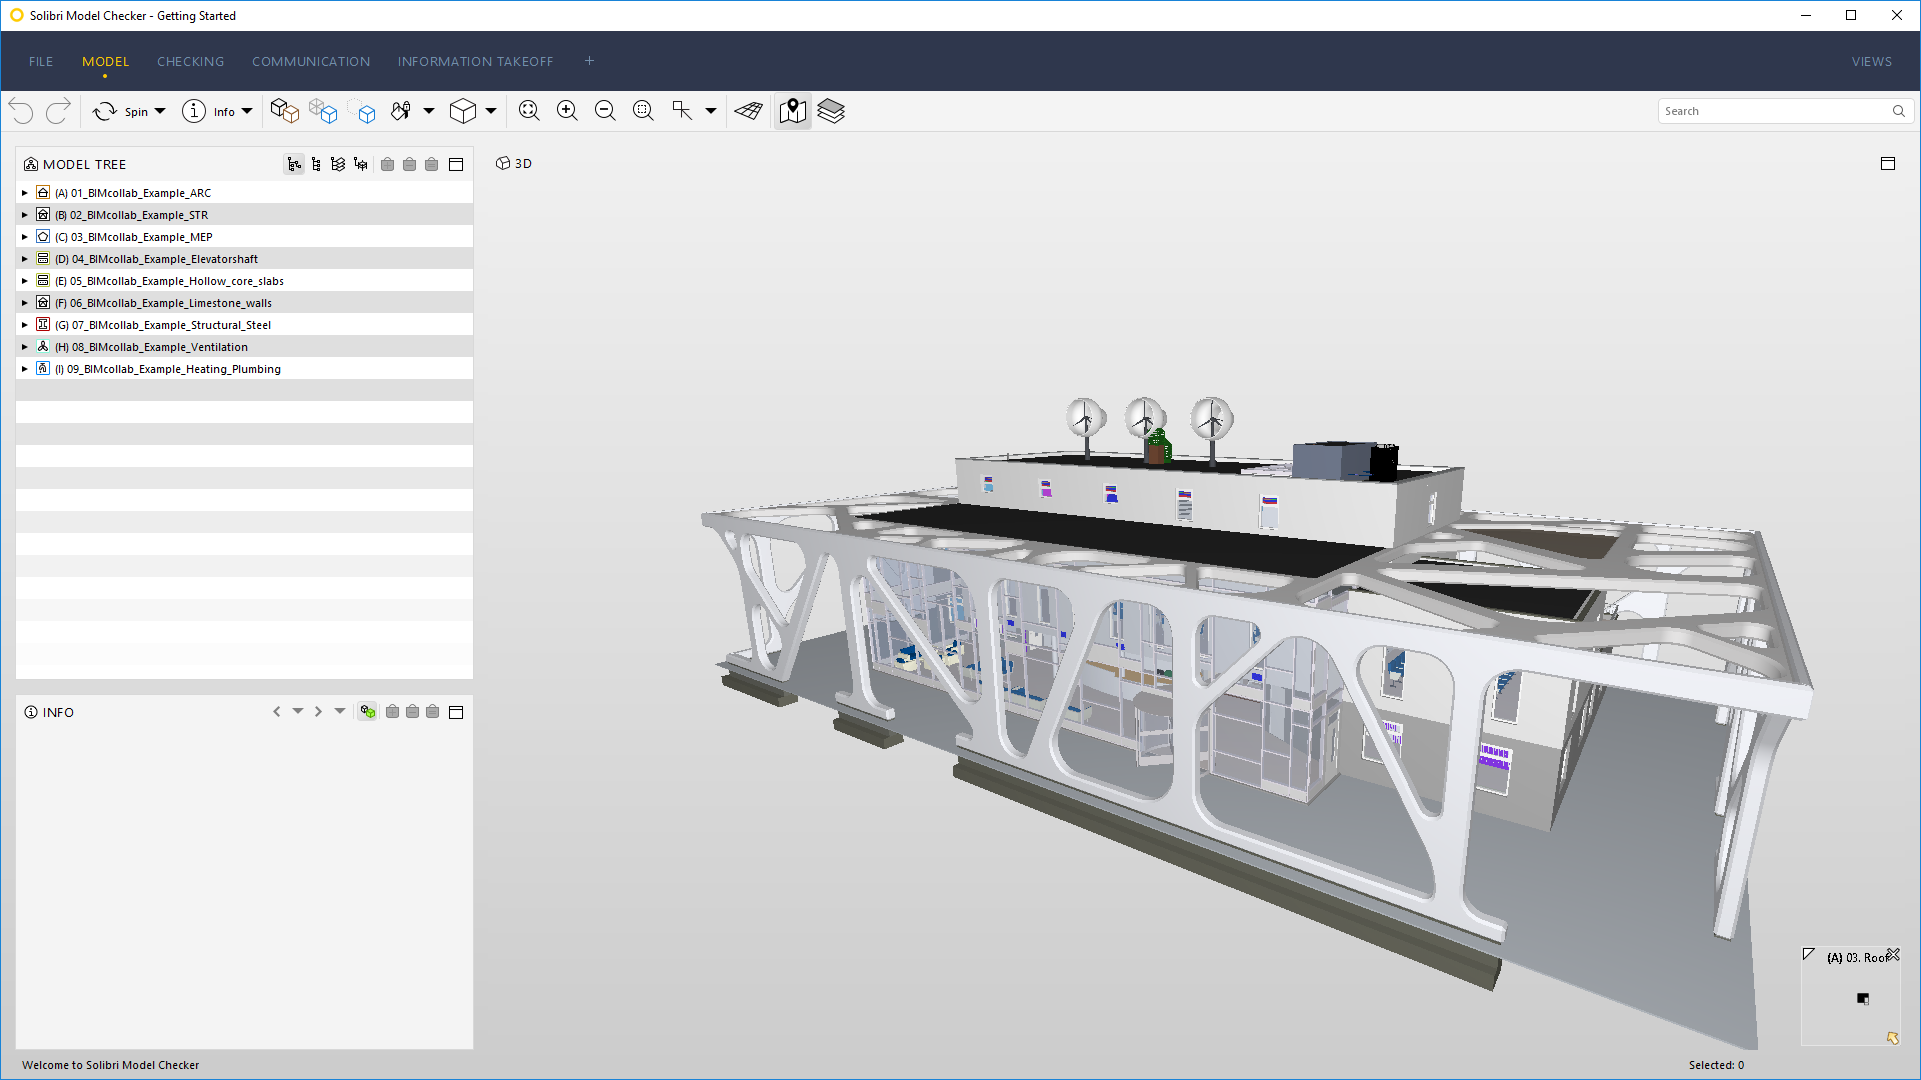
Task: Open the FILE menu
Action: coord(41,61)
